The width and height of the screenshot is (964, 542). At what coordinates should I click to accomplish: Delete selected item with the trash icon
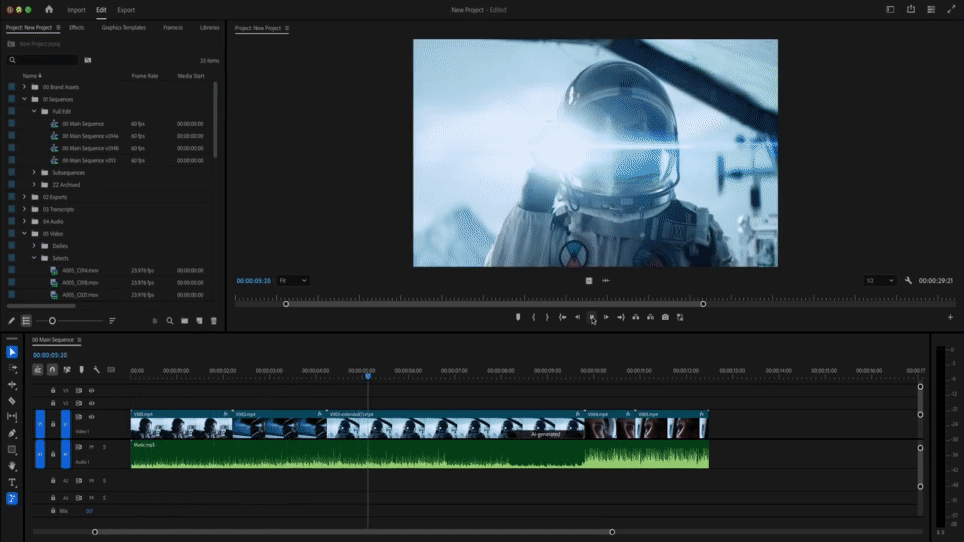213,321
